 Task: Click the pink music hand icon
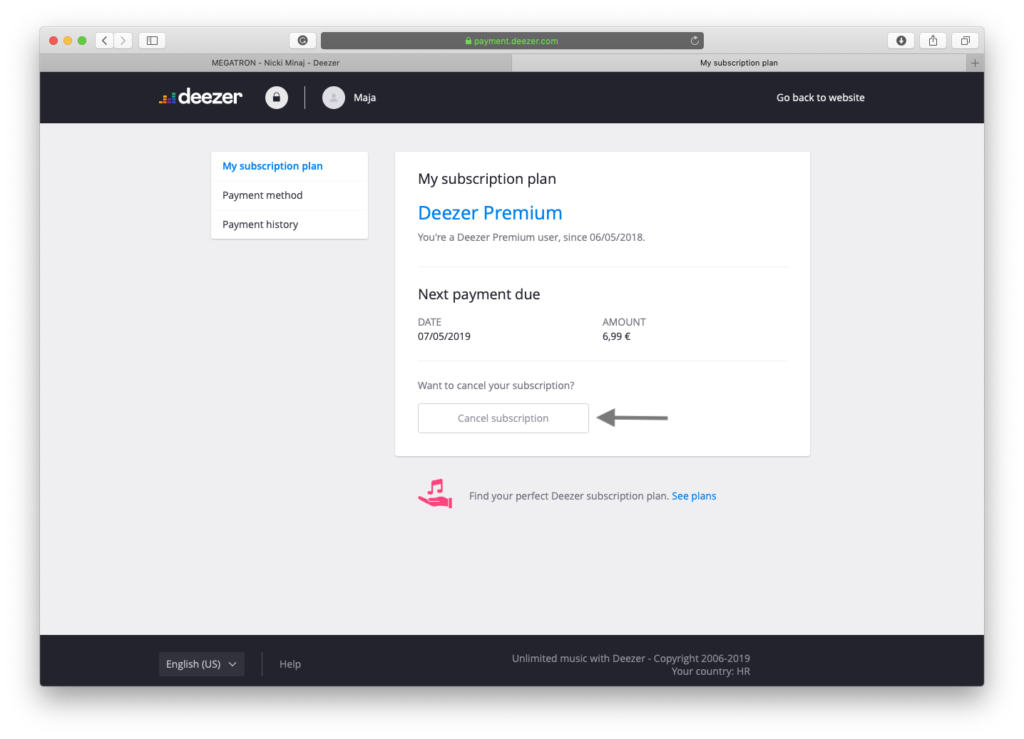(x=435, y=494)
